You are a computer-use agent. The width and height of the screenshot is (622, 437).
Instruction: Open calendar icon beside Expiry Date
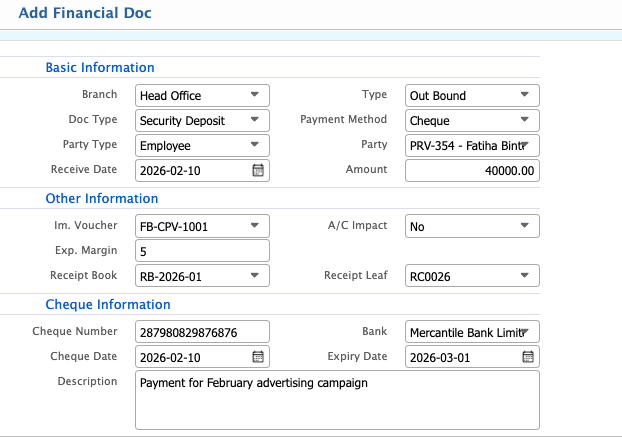(528, 357)
